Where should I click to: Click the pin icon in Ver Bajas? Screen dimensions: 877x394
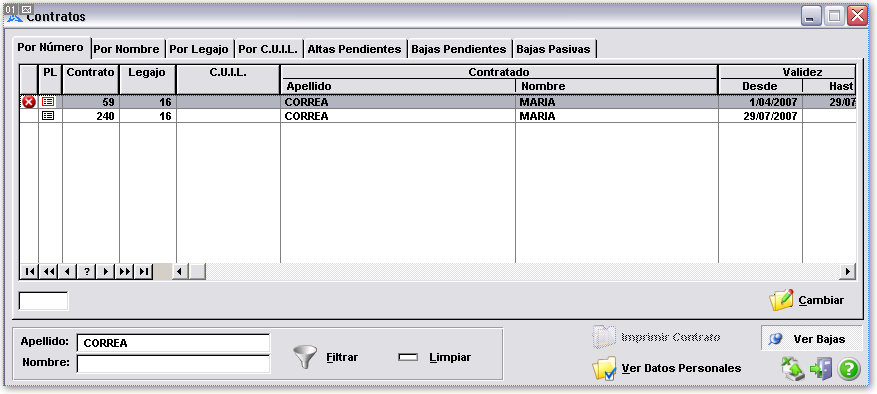click(775, 339)
